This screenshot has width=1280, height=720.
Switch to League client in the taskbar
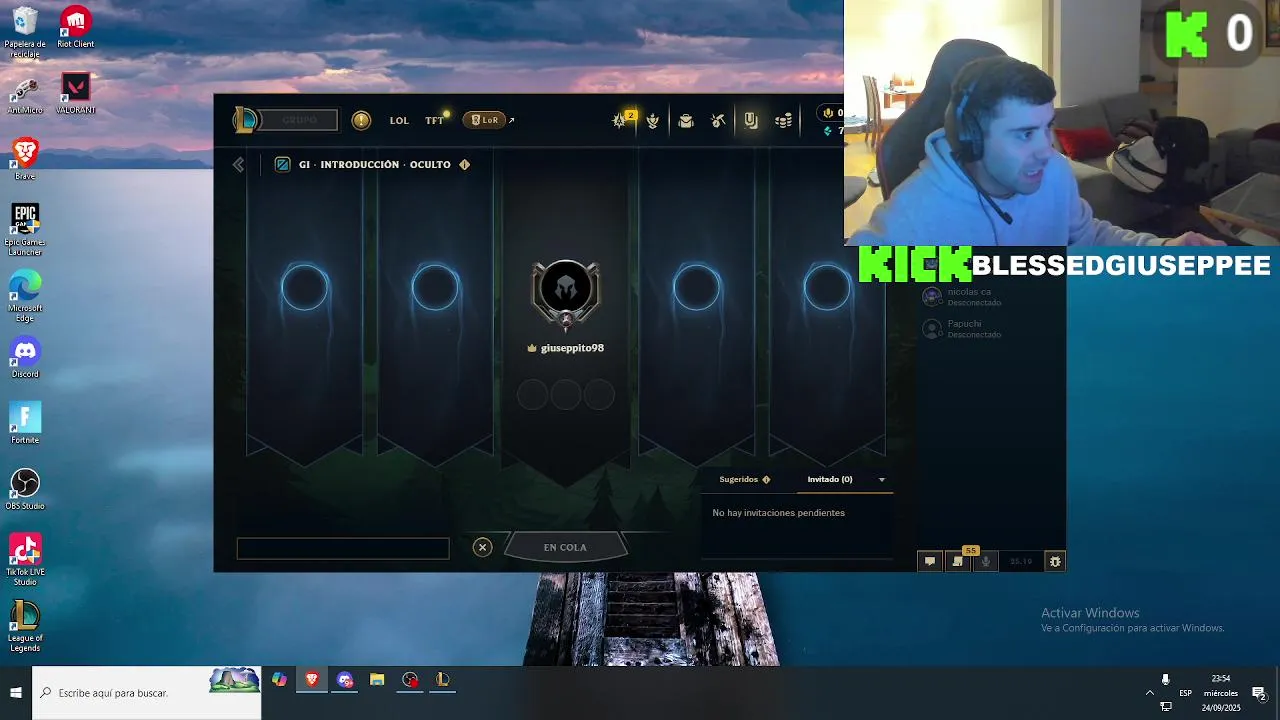(x=442, y=680)
